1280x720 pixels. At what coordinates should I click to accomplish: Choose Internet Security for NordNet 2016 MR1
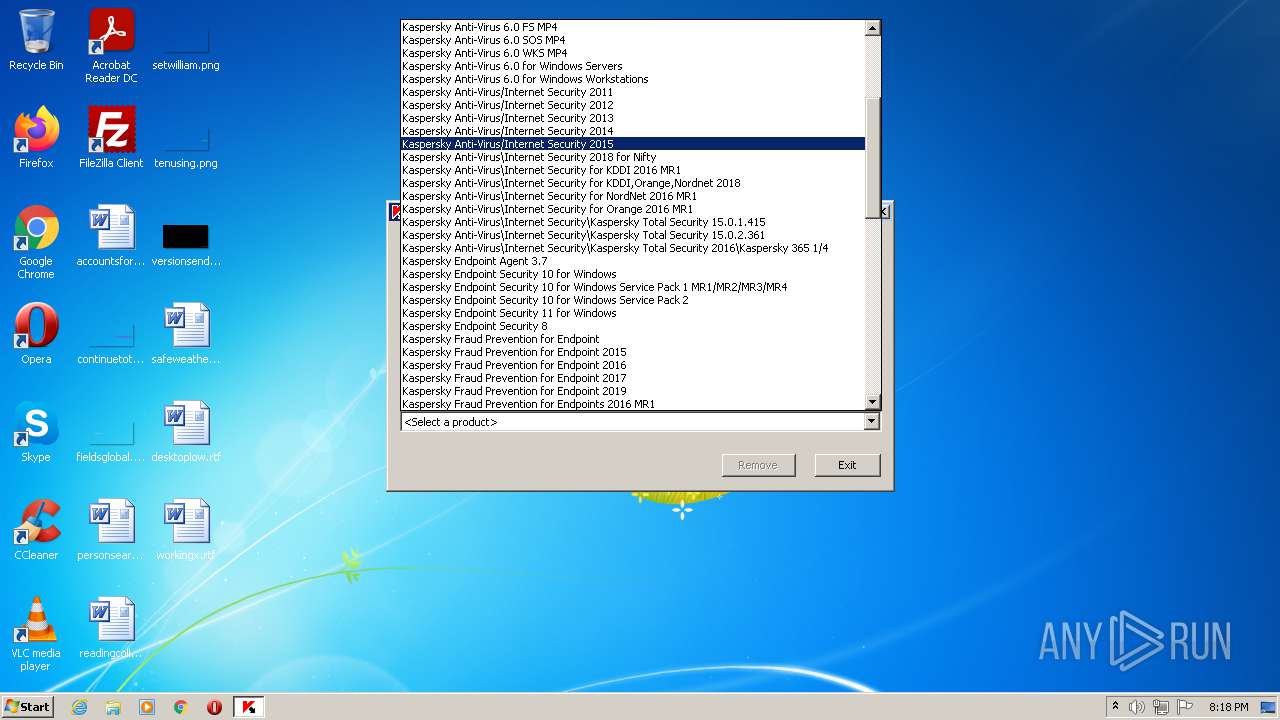point(633,196)
